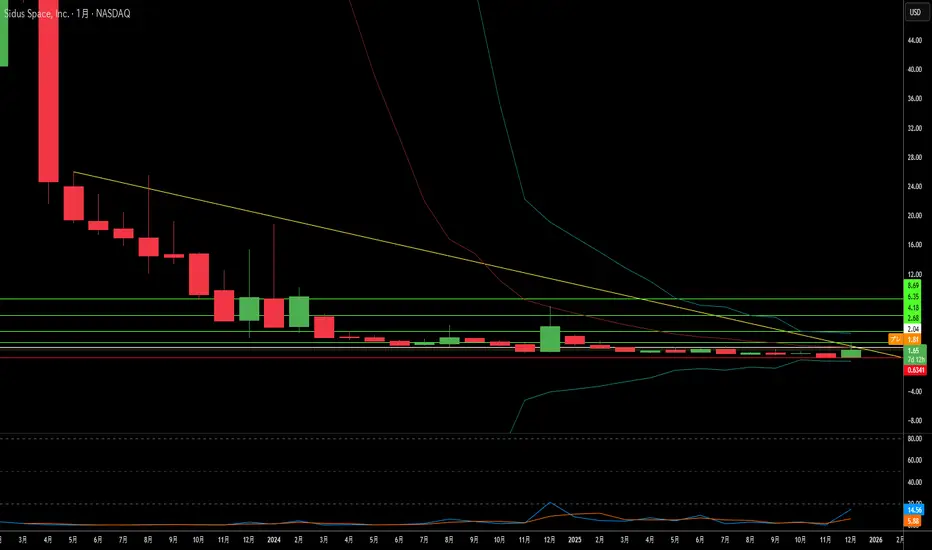Click the 20.00 price axis label
The width and height of the screenshot is (932, 550).
(x=915, y=215)
